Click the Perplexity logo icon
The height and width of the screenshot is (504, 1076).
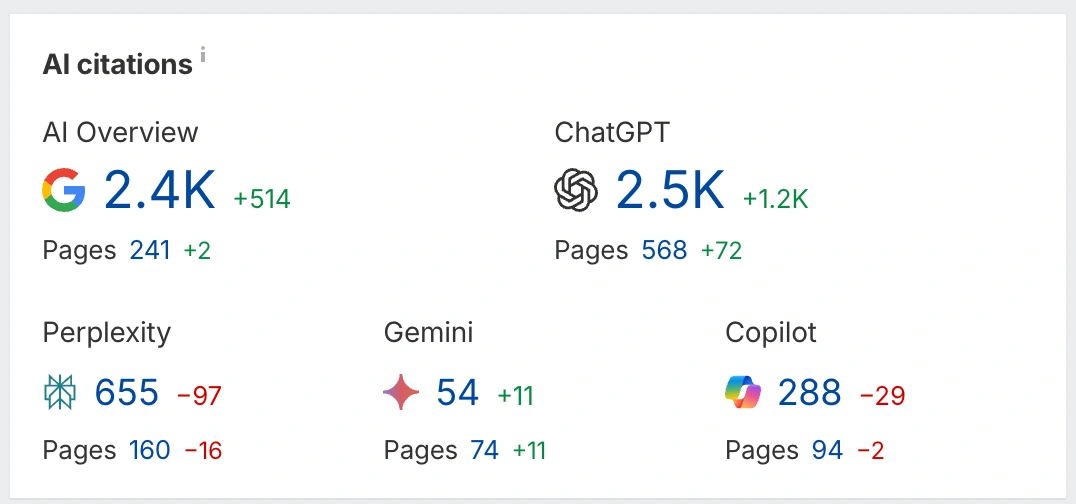click(60, 393)
